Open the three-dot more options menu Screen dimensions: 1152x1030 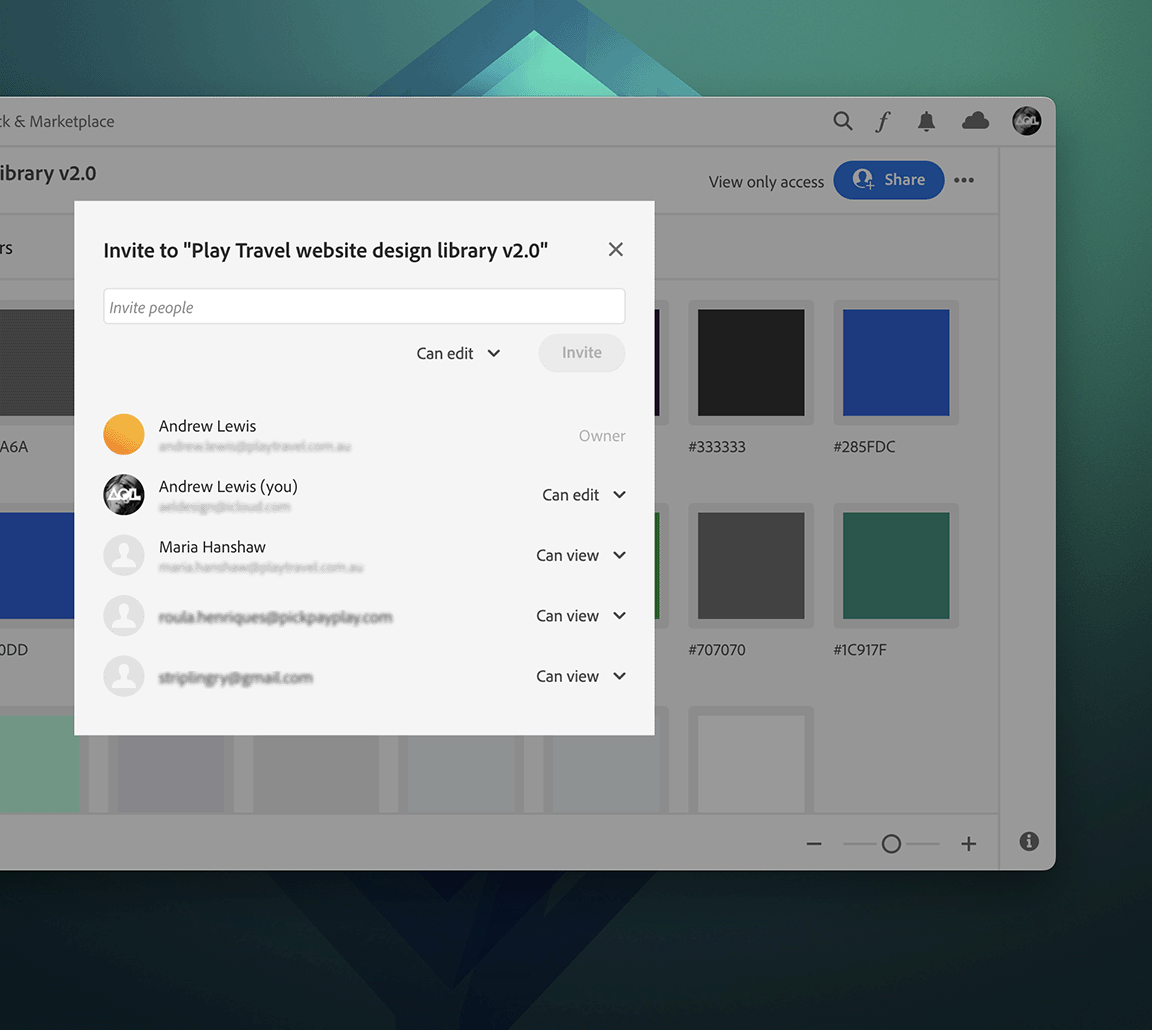[x=964, y=180]
